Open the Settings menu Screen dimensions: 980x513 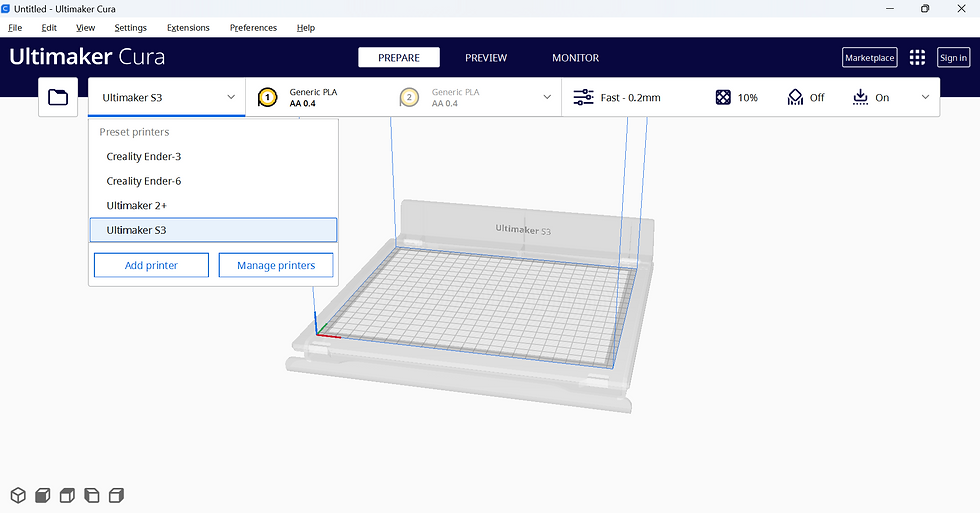click(x=131, y=27)
